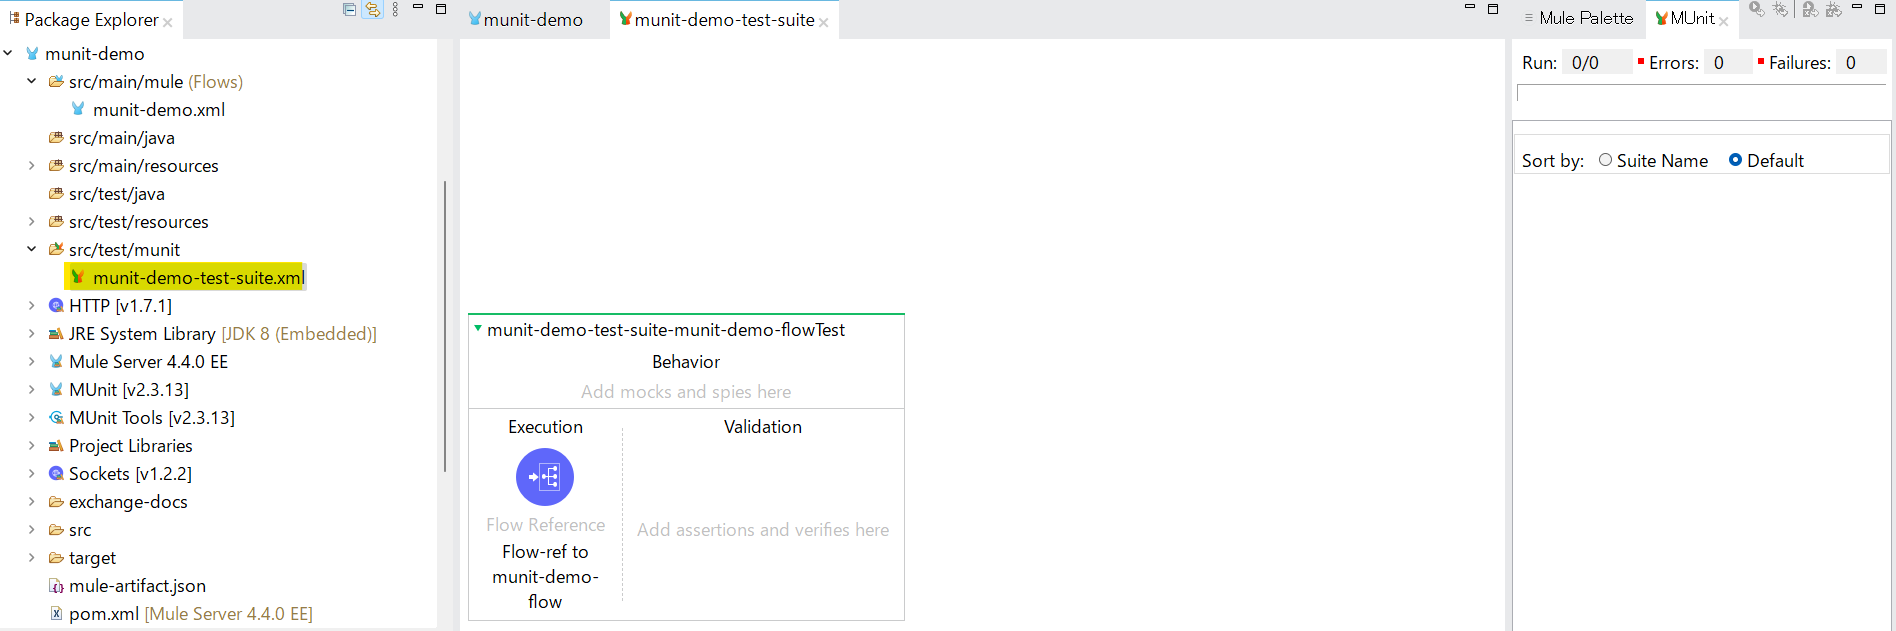Maximize the editor area
The image size is (1896, 631).
click(1493, 9)
